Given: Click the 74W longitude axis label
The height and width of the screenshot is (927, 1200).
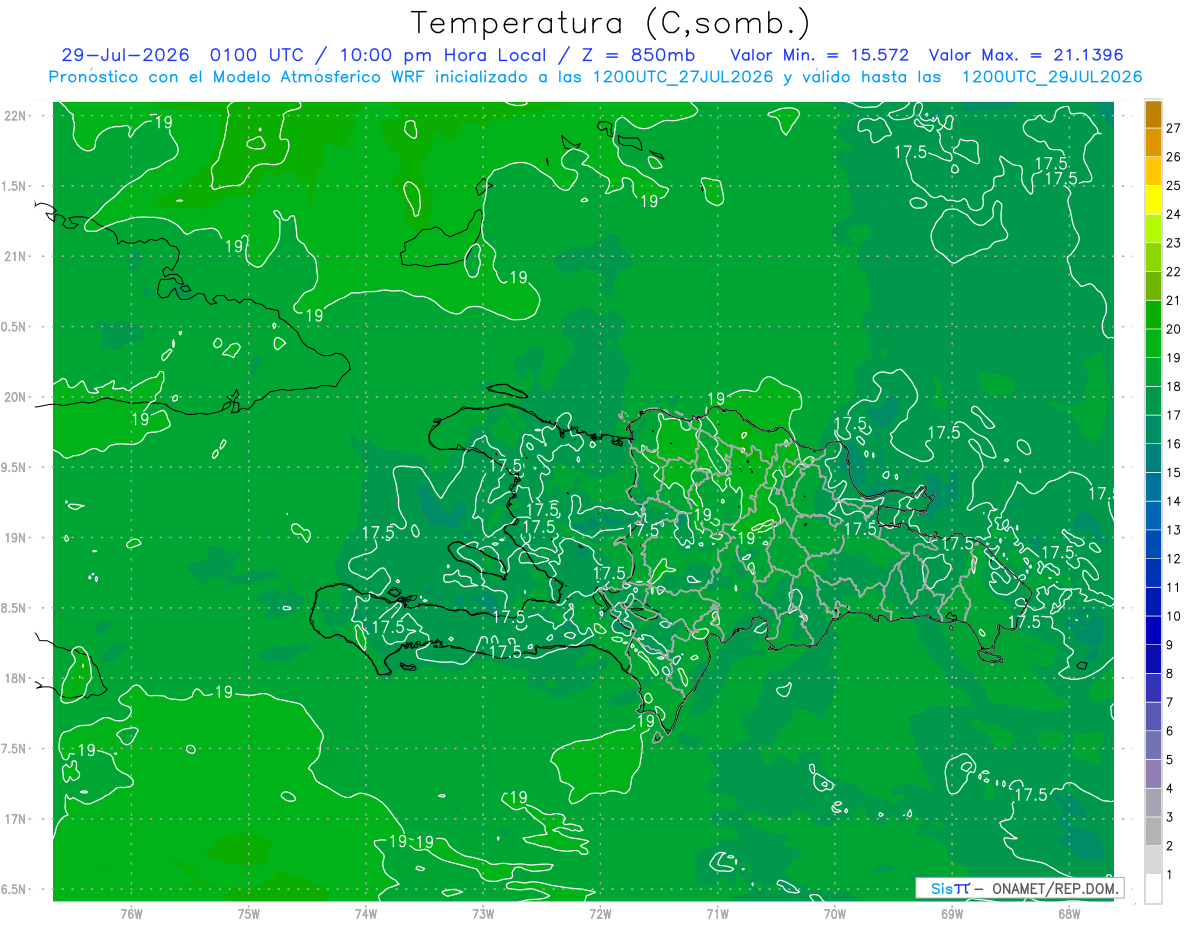Looking at the screenshot, I should coord(366,913).
